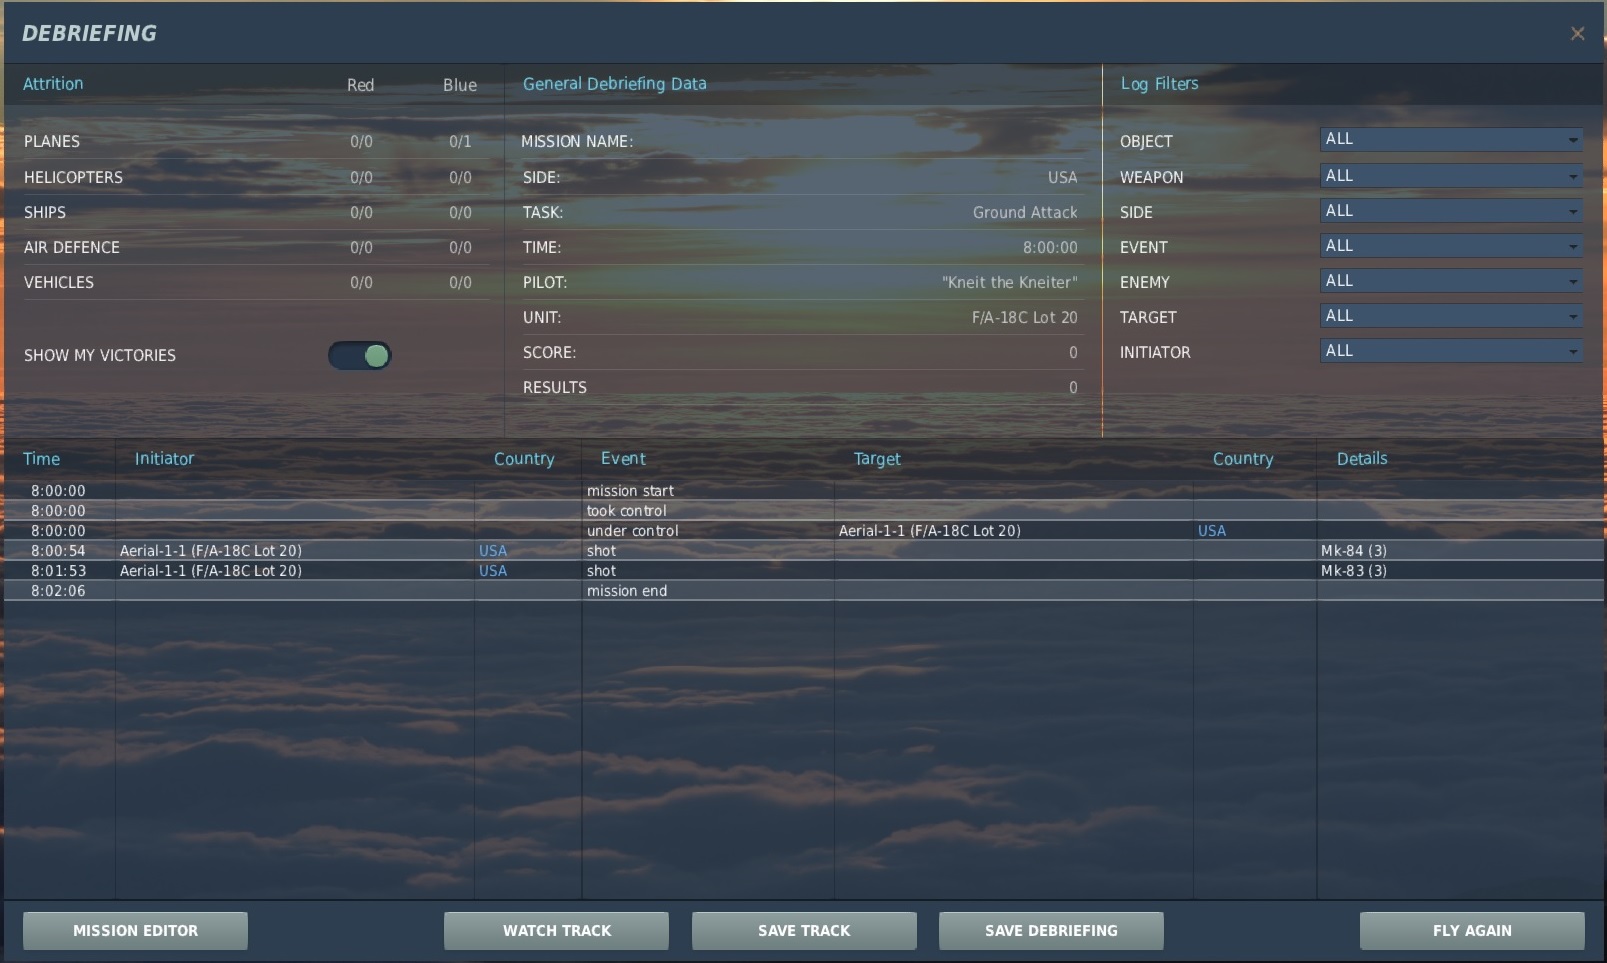
Task: Open the EVENT filter dropdown
Action: (x=1451, y=246)
